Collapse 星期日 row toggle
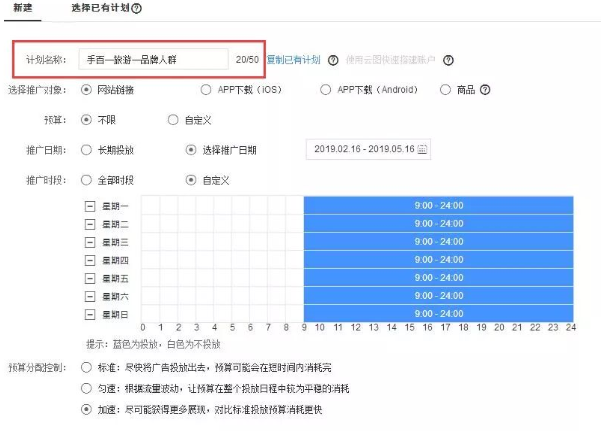This screenshot has height=431, width=606. (90, 315)
